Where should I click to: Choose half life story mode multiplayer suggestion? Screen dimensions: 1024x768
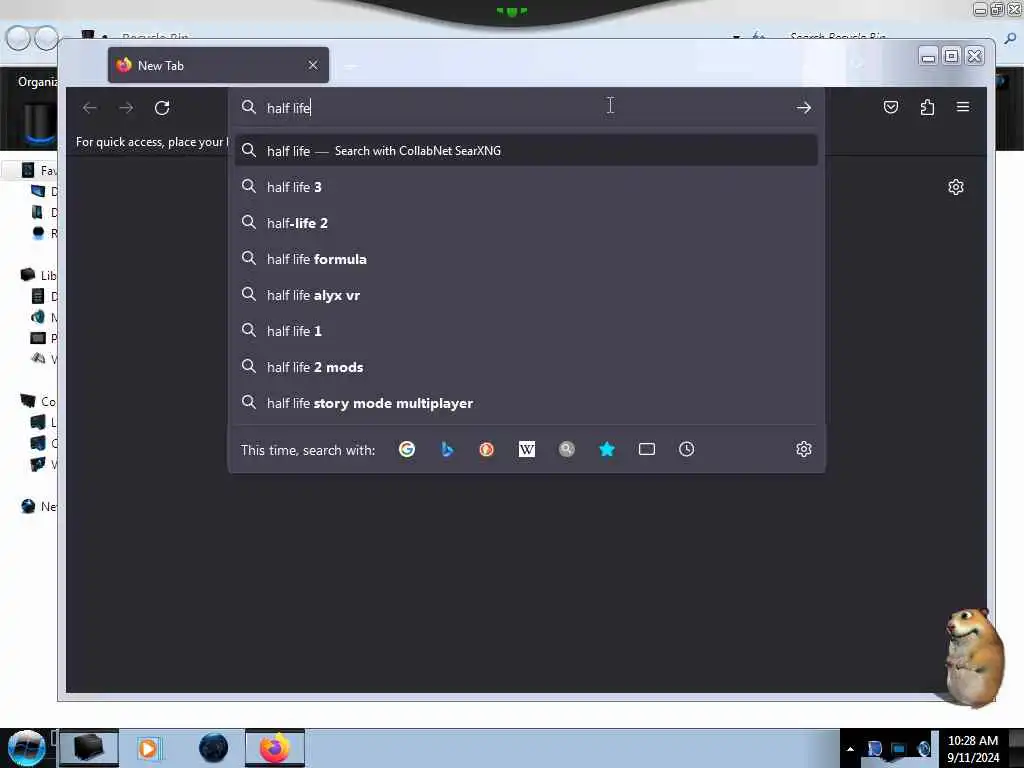(526, 403)
